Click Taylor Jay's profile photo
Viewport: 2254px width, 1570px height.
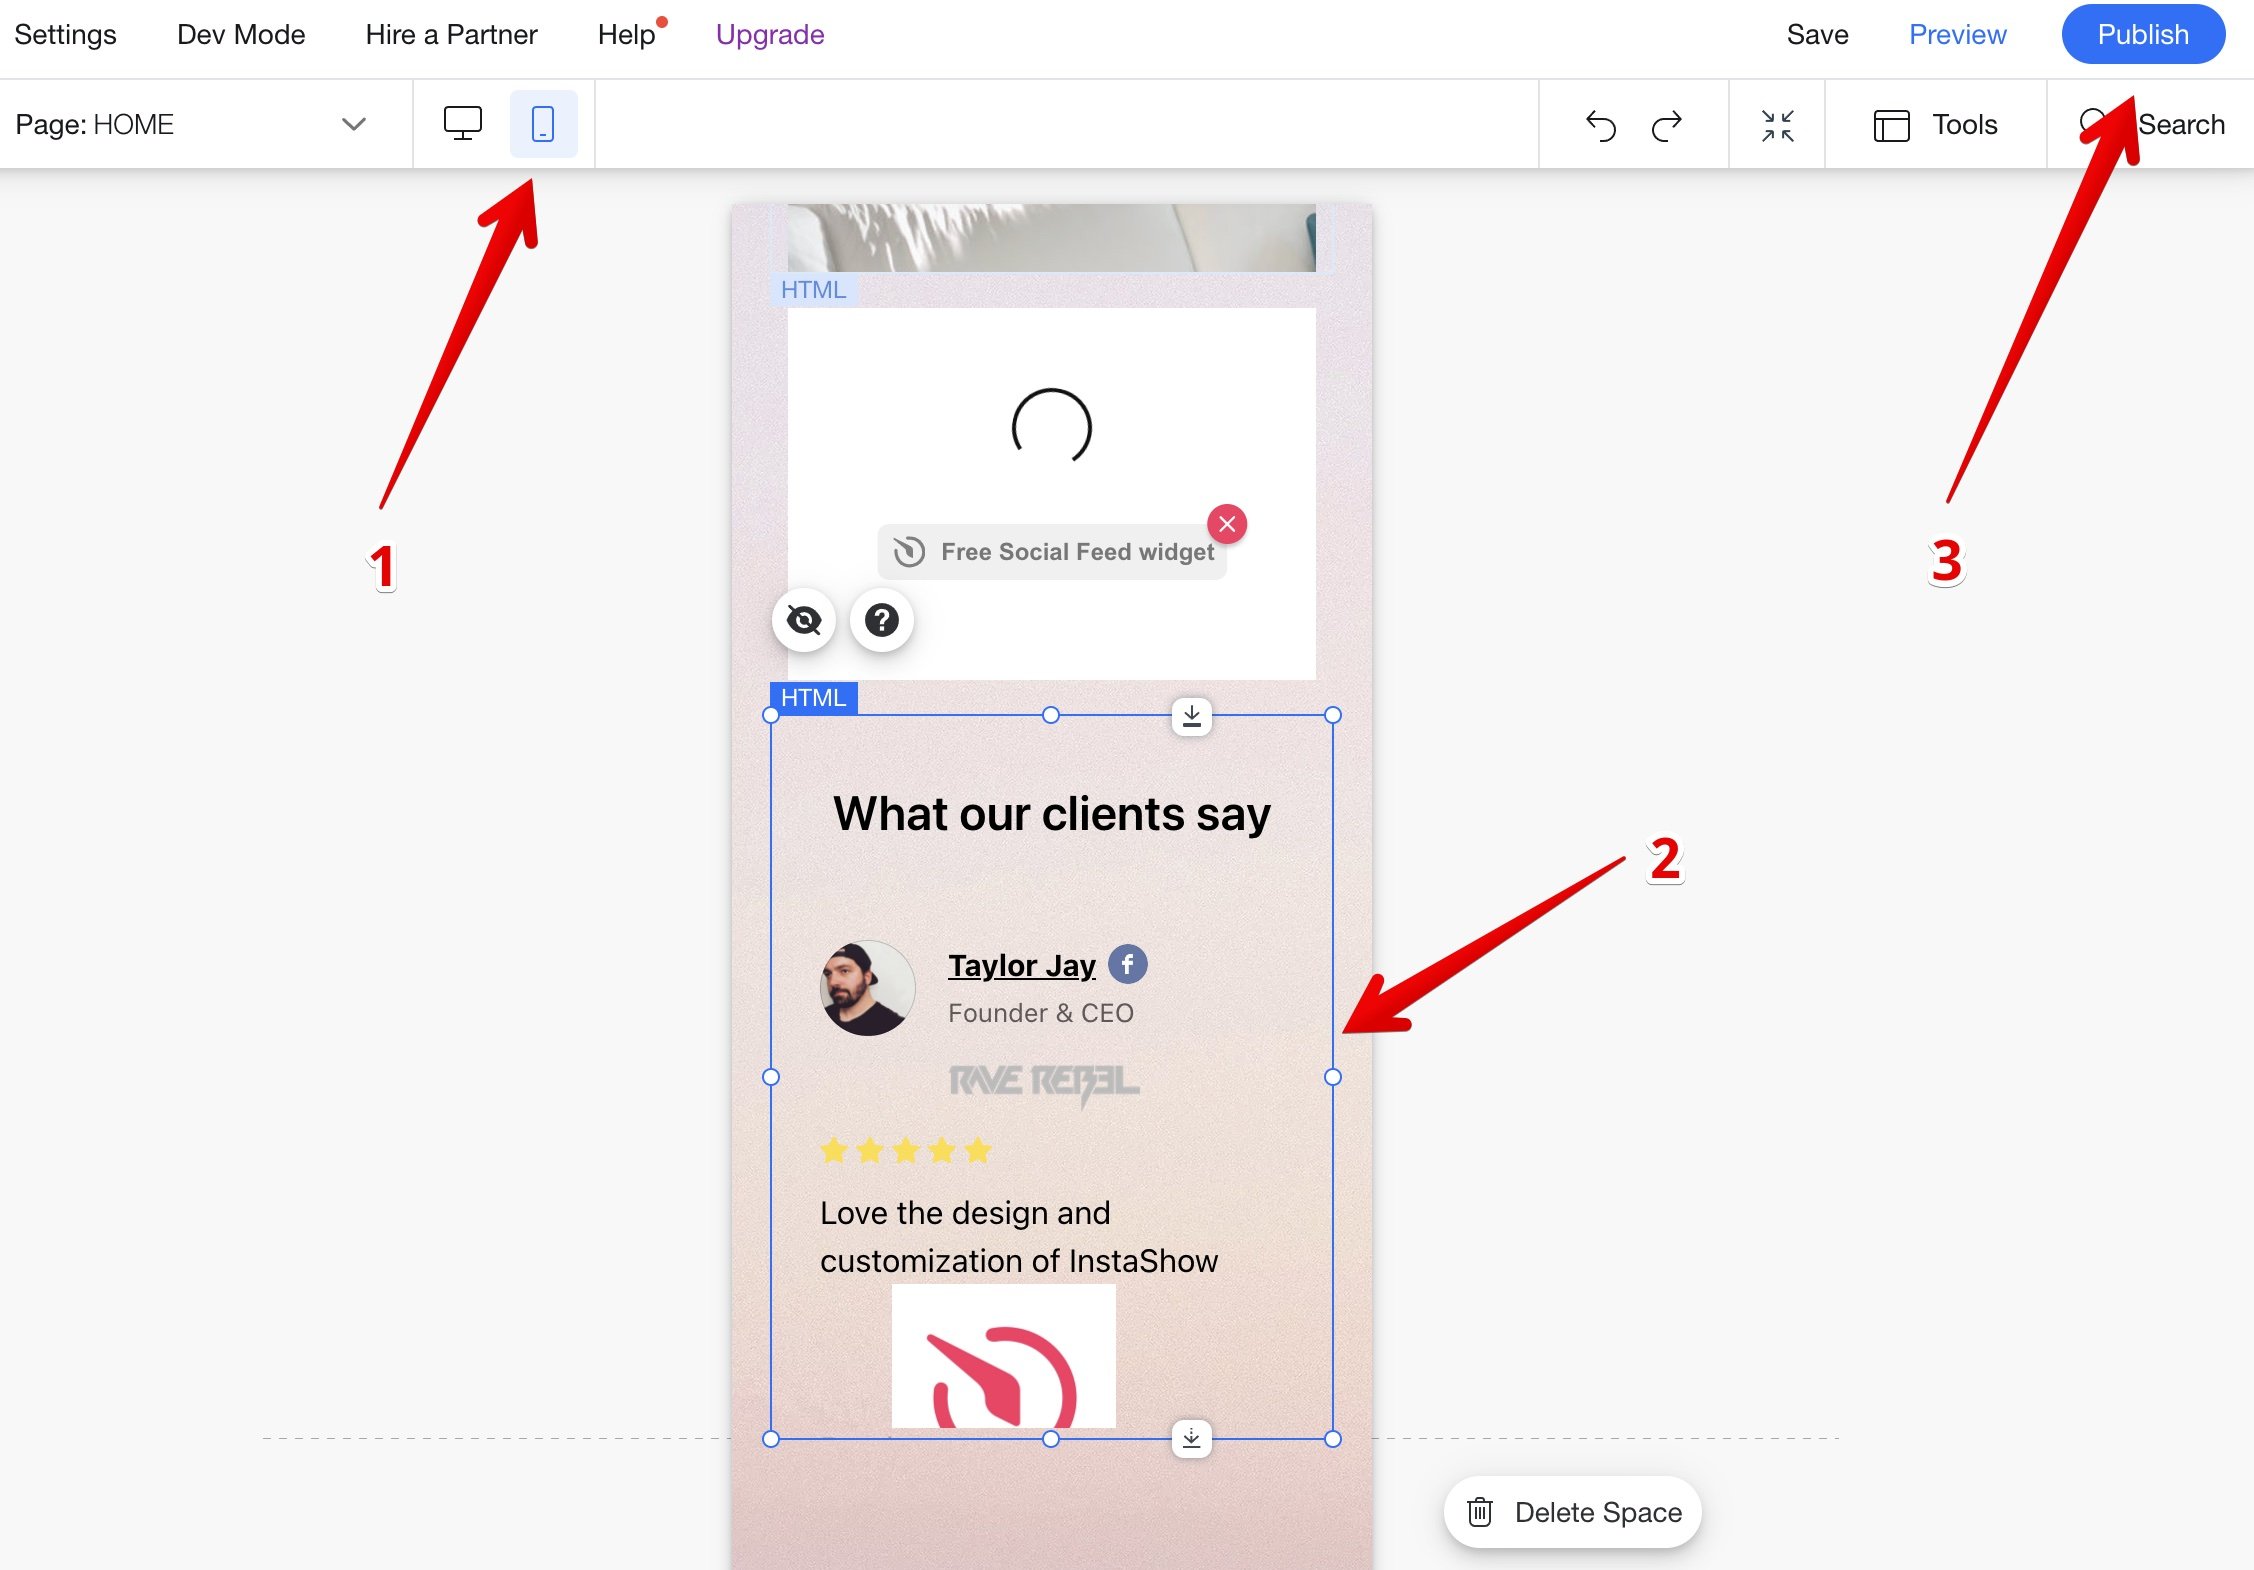[x=867, y=988]
